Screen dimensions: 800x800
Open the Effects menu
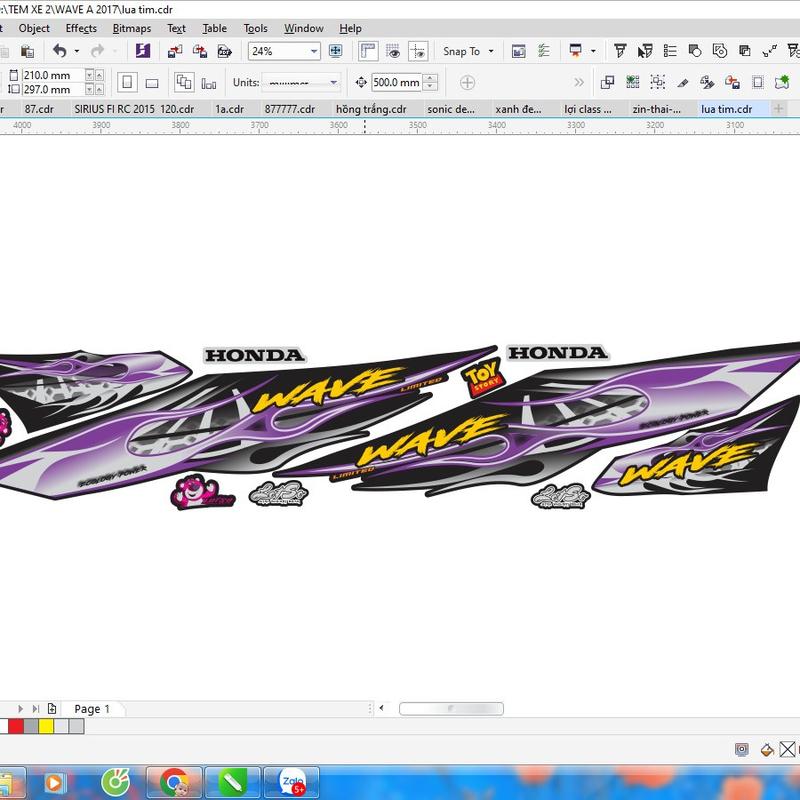tap(81, 28)
